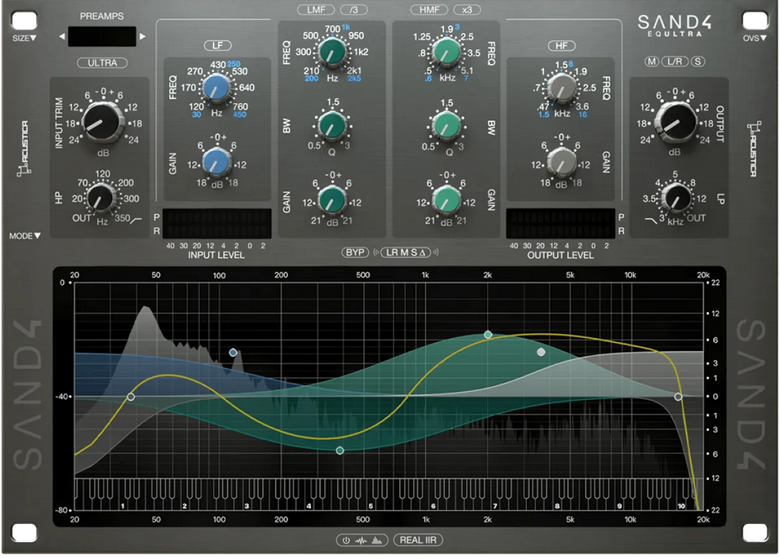Click the high-pass filter node on graph
Image resolution: width=780 pixels, height=558 pixels.
point(130,397)
